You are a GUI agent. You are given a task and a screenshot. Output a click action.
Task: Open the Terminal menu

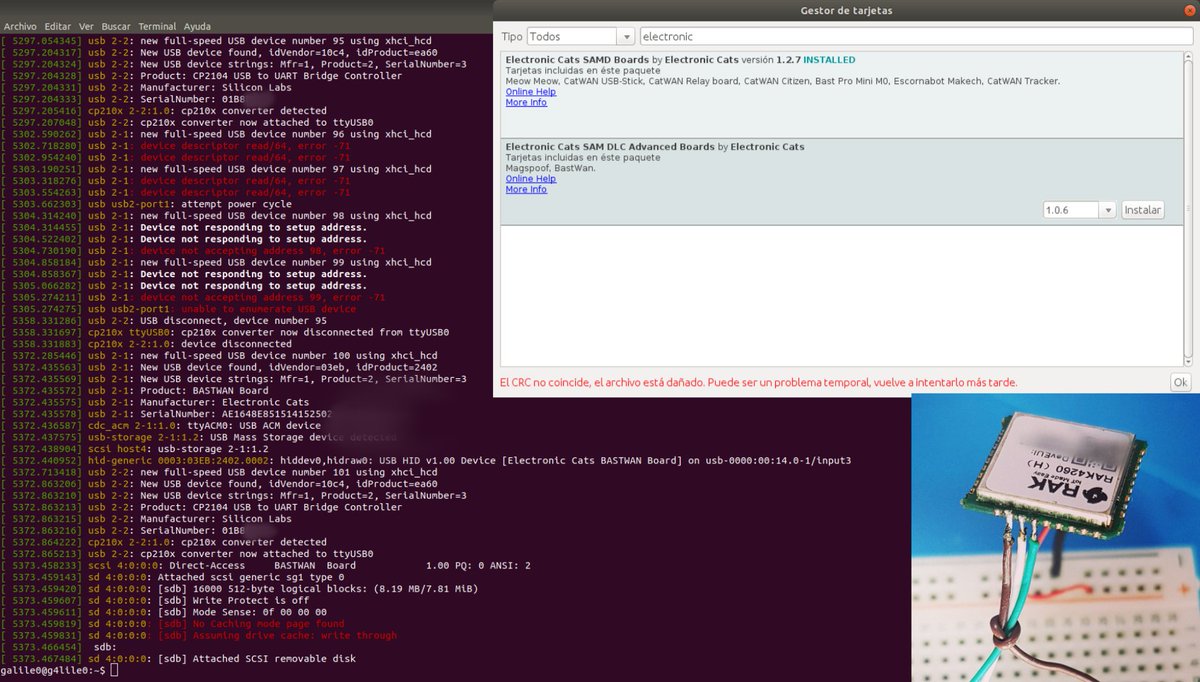[157, 26]
